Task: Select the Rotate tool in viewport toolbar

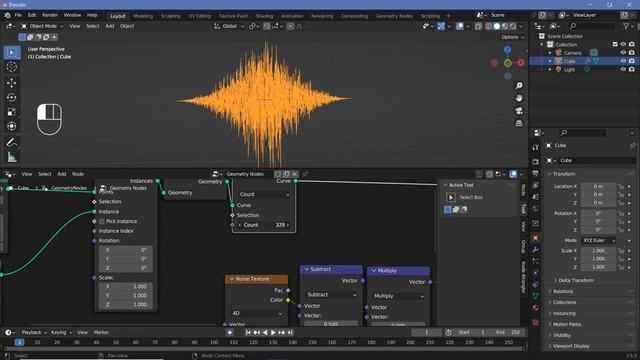Action: pos(11,98)
